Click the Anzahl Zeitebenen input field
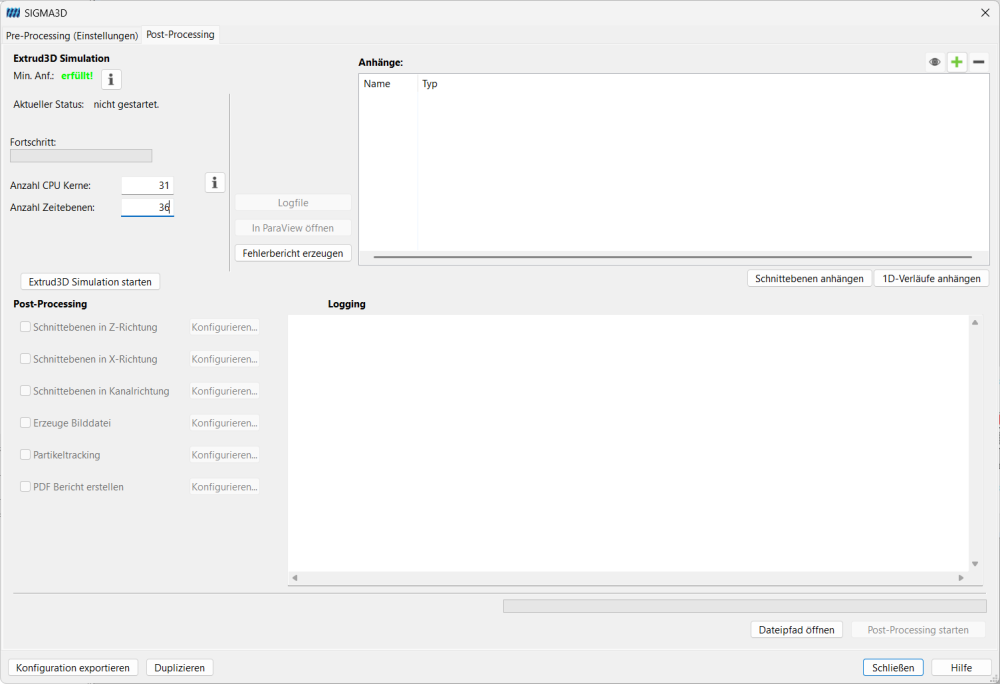The height and width of the screenshot is (684, 1000). click(147, 207)
